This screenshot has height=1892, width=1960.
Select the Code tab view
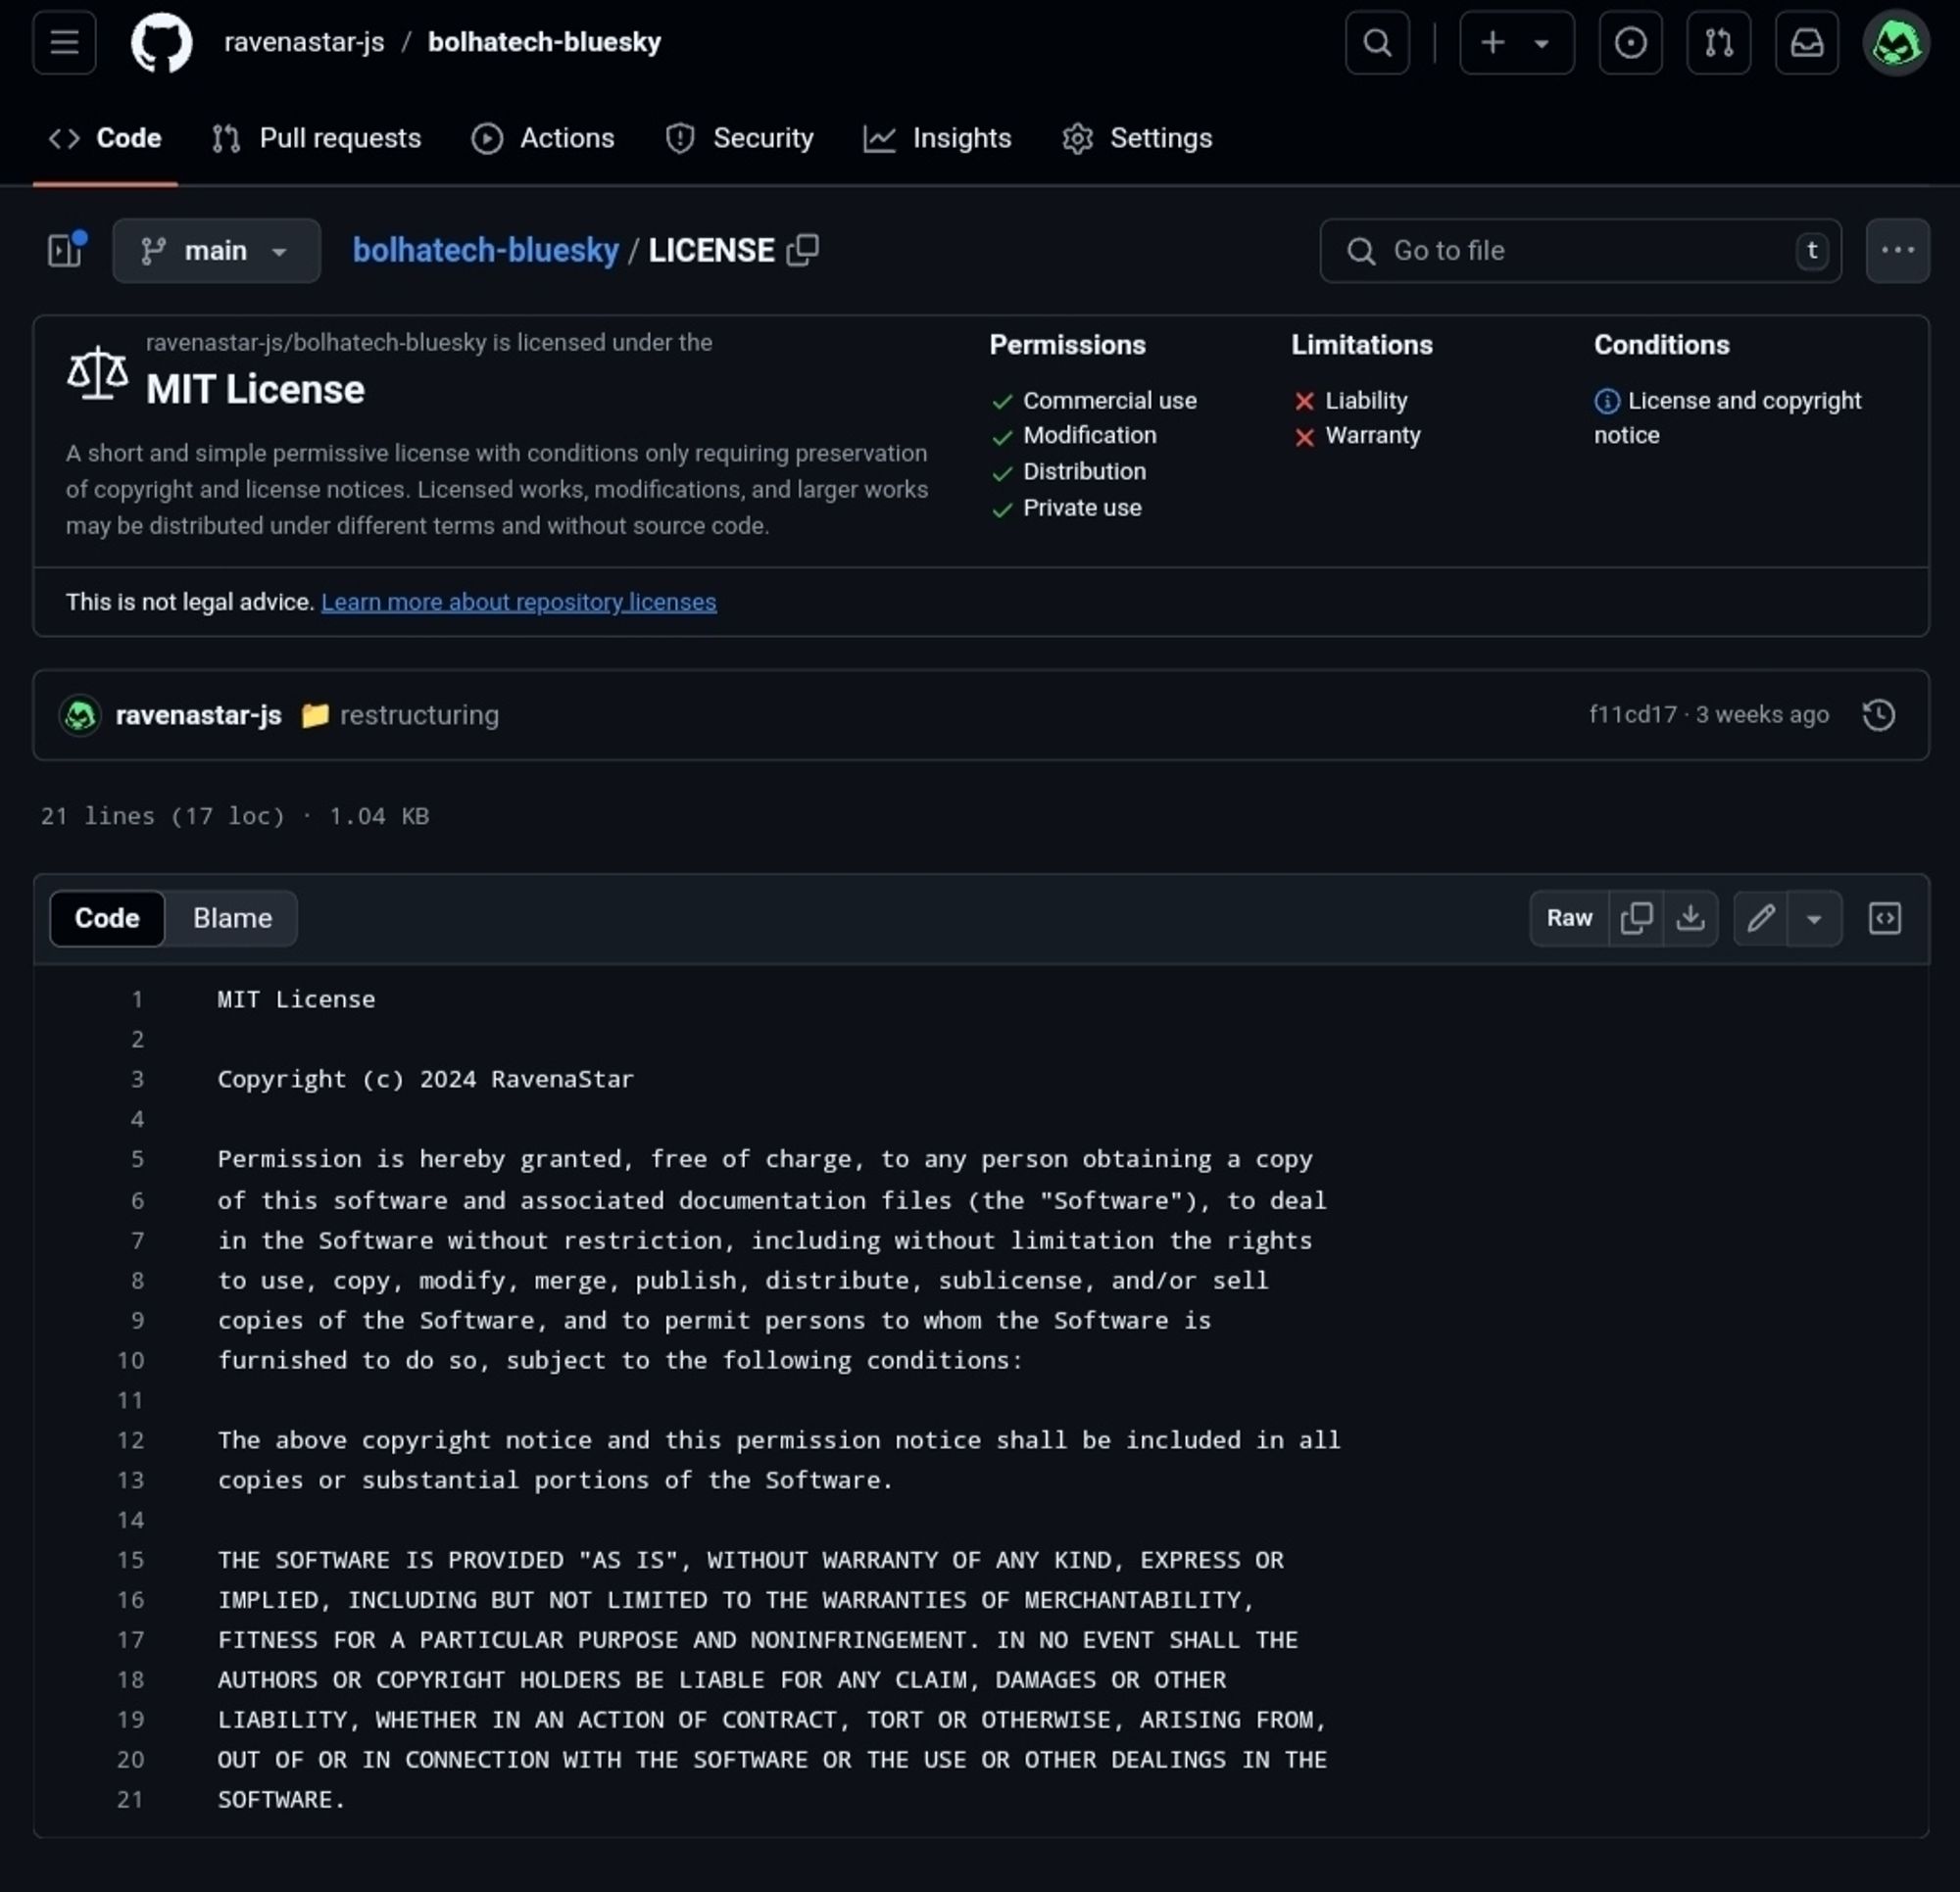(x=107, y=917)
